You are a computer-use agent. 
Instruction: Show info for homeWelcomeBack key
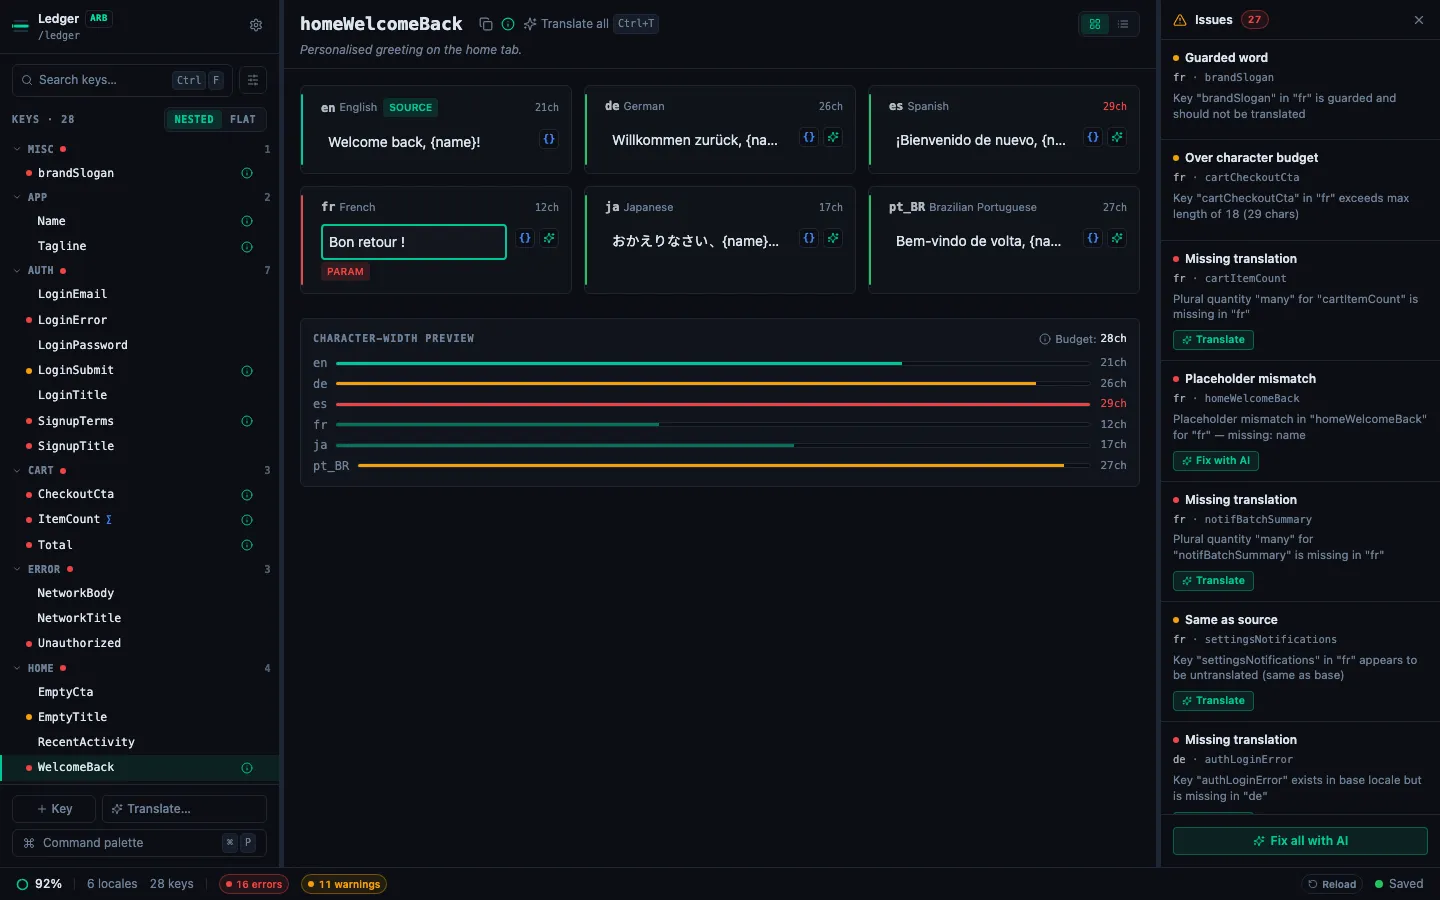tap(508, 24)
